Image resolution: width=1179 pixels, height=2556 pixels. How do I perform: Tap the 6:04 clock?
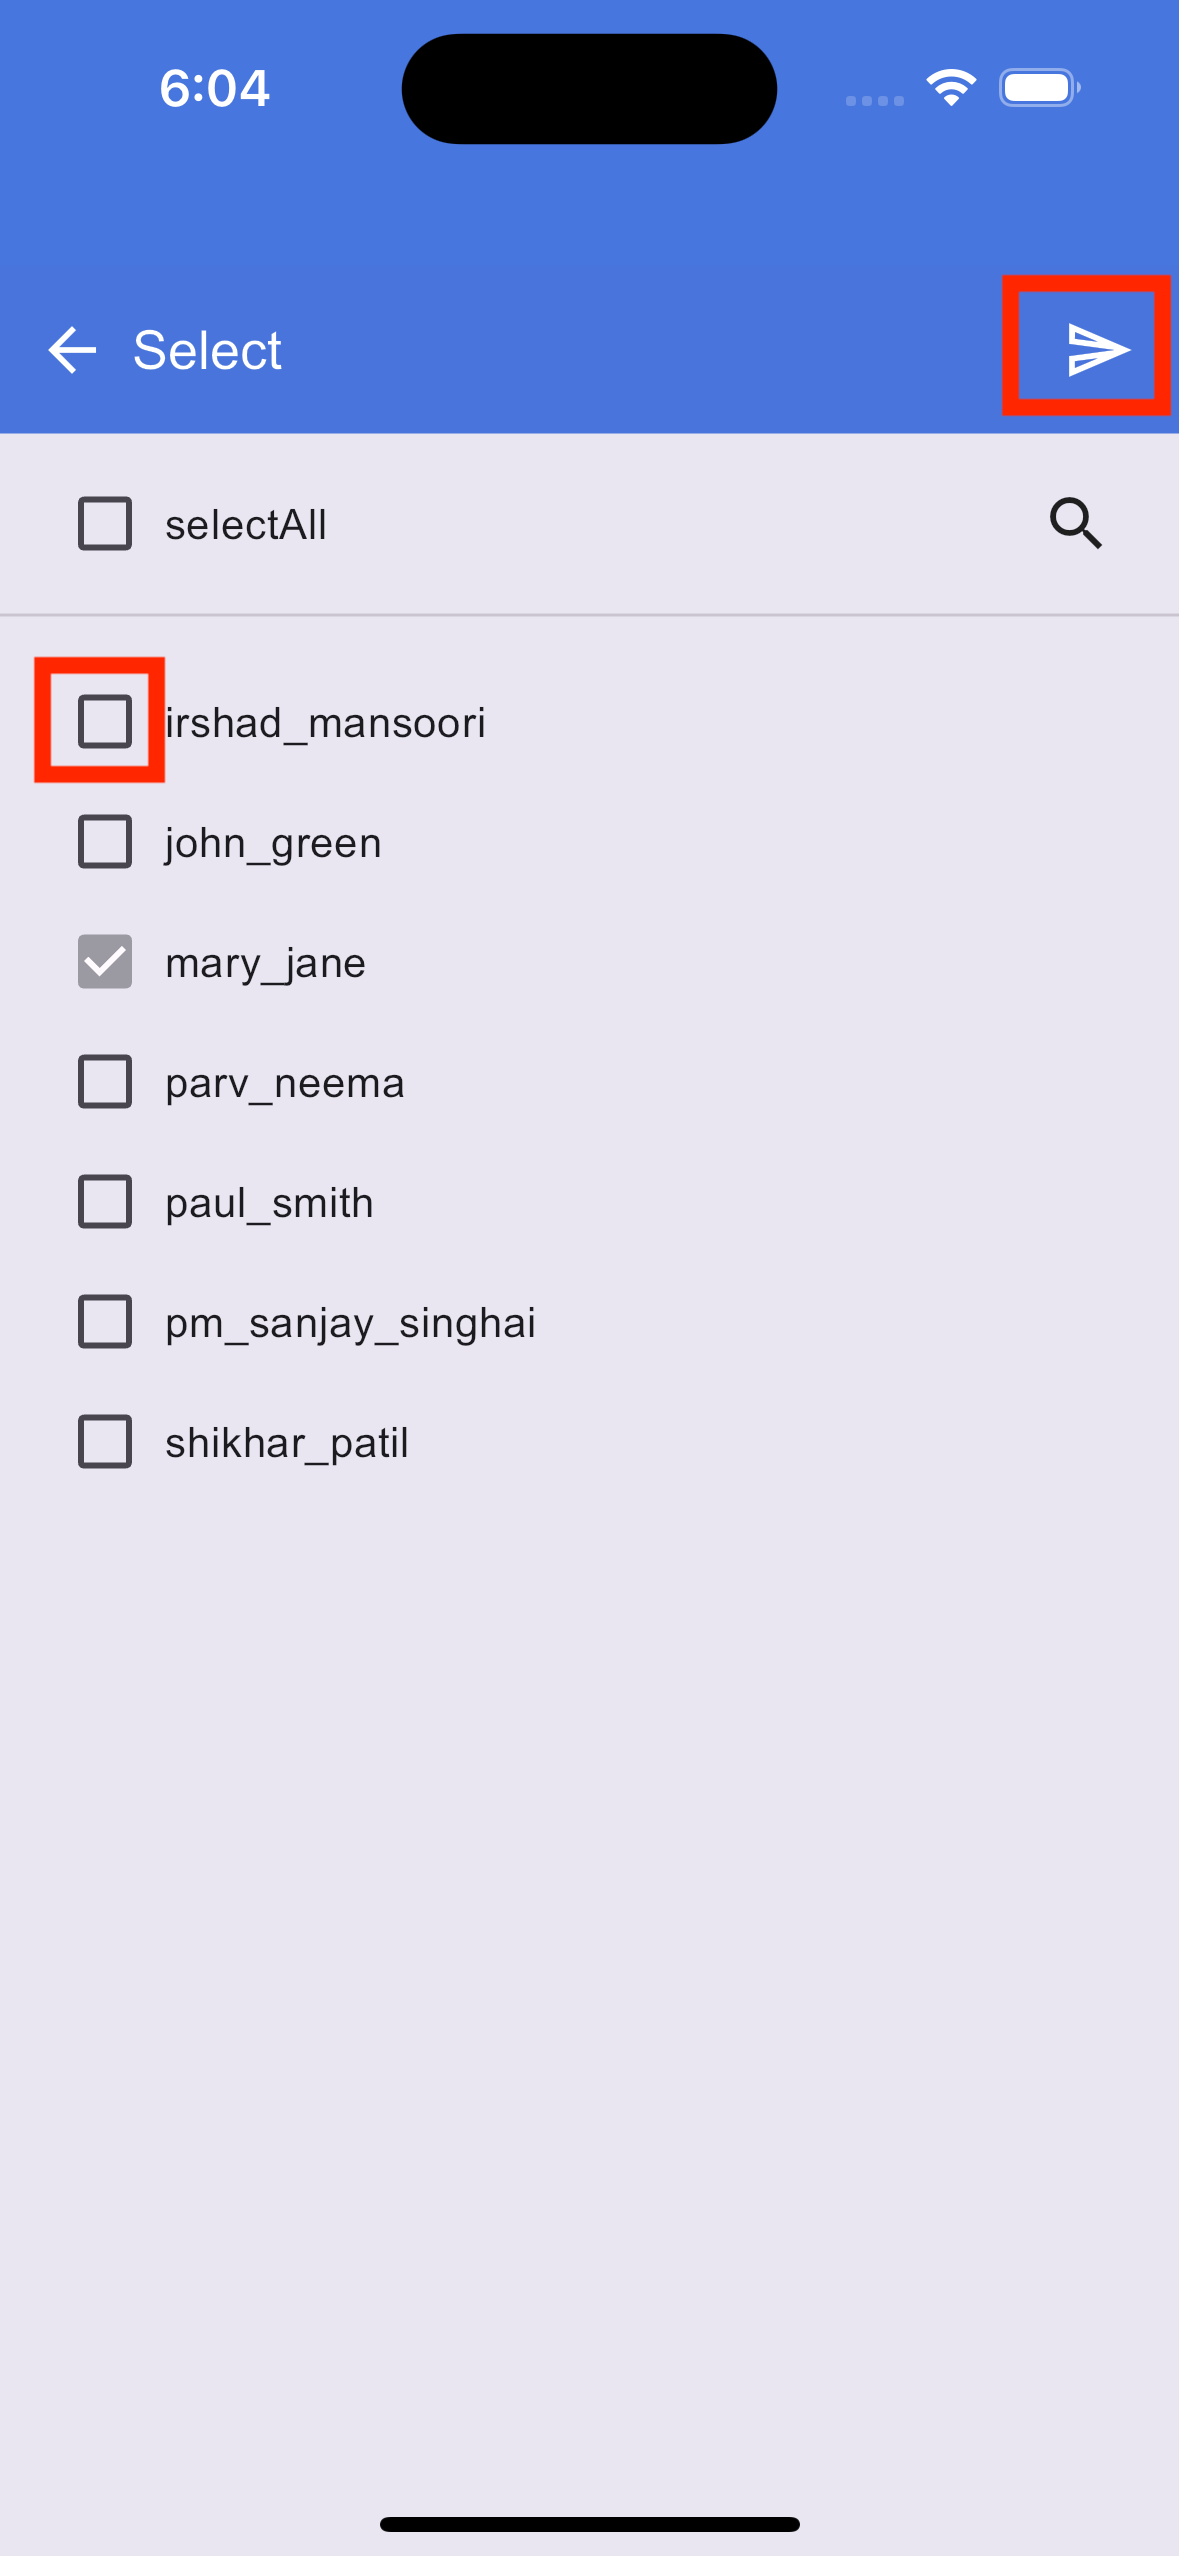(x=215, y=88)
